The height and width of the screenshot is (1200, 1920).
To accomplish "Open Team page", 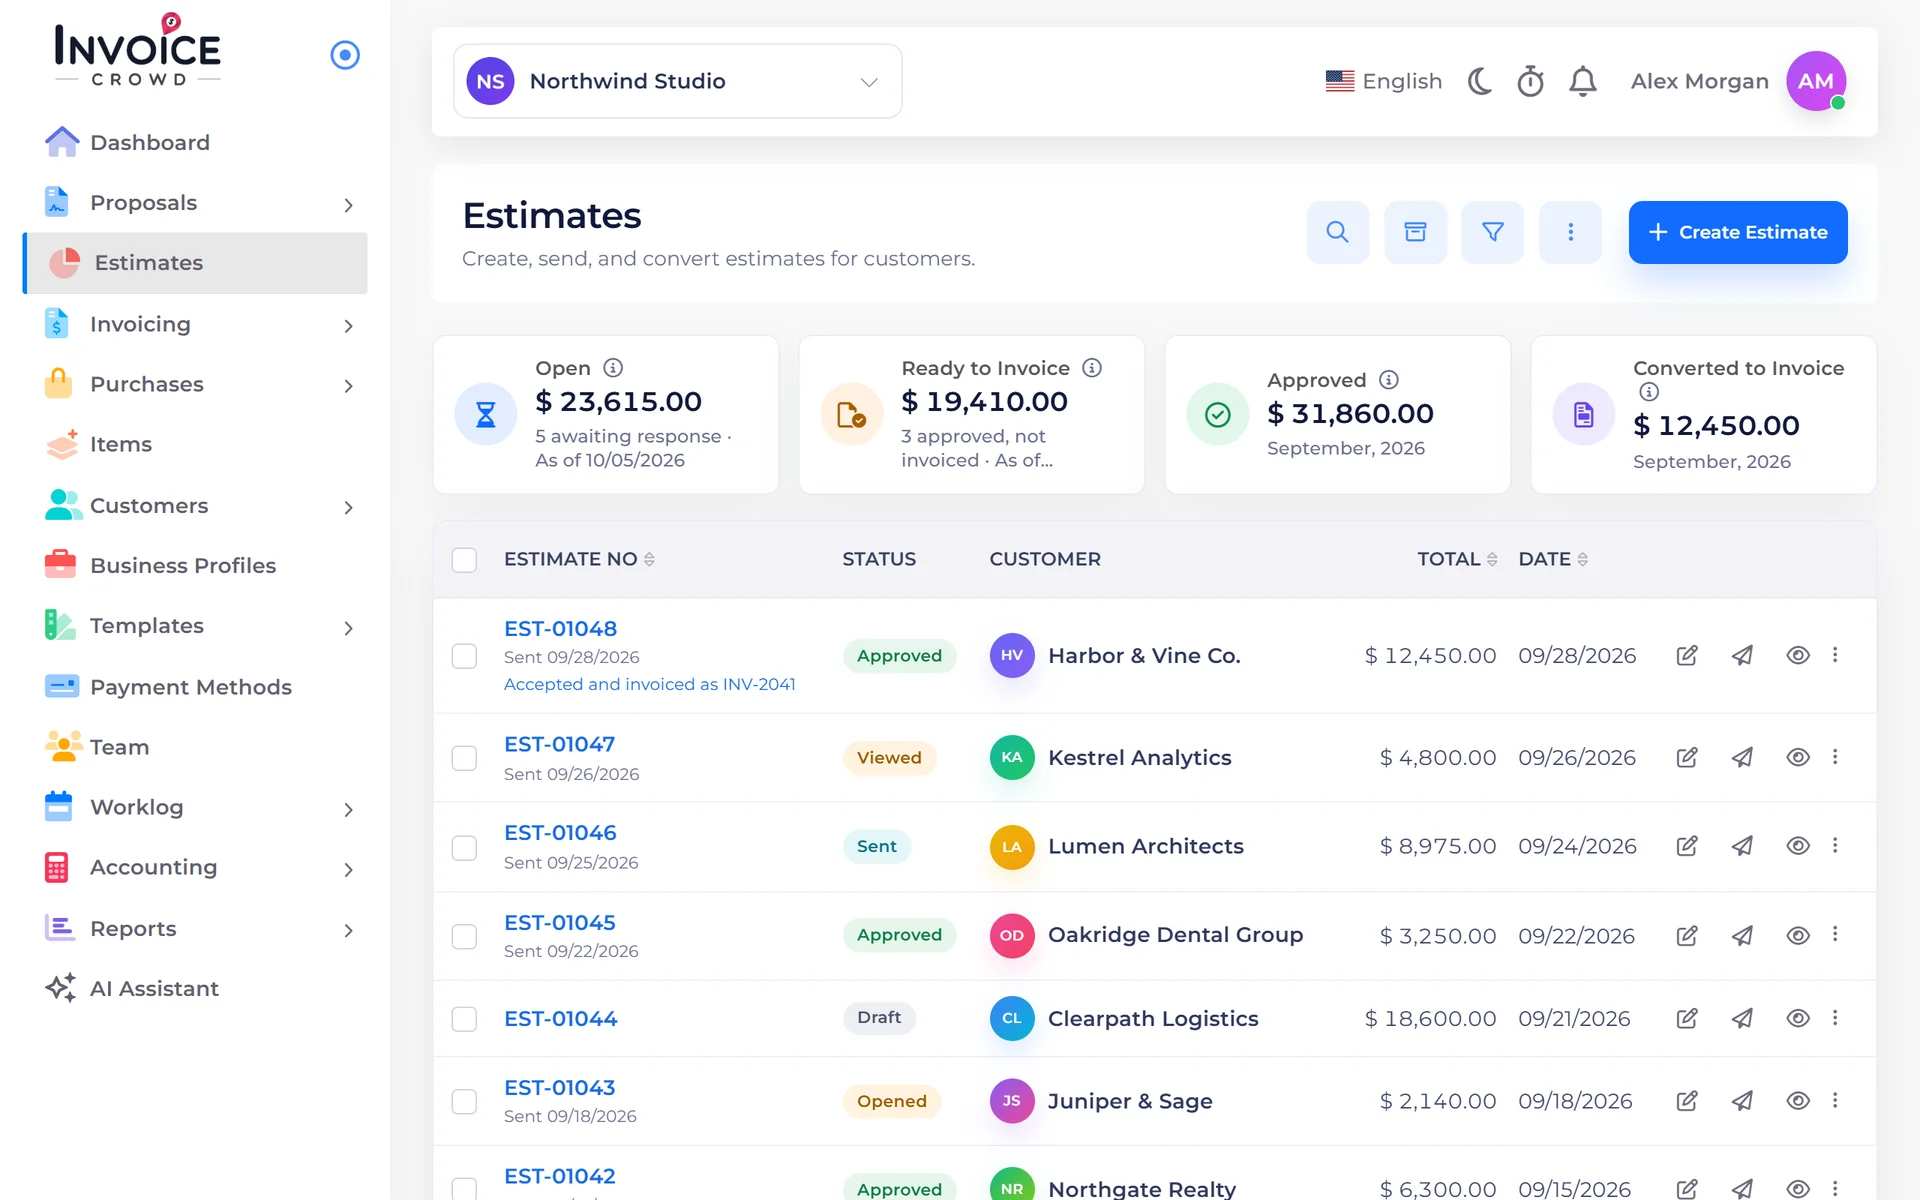I will (195, 747).
